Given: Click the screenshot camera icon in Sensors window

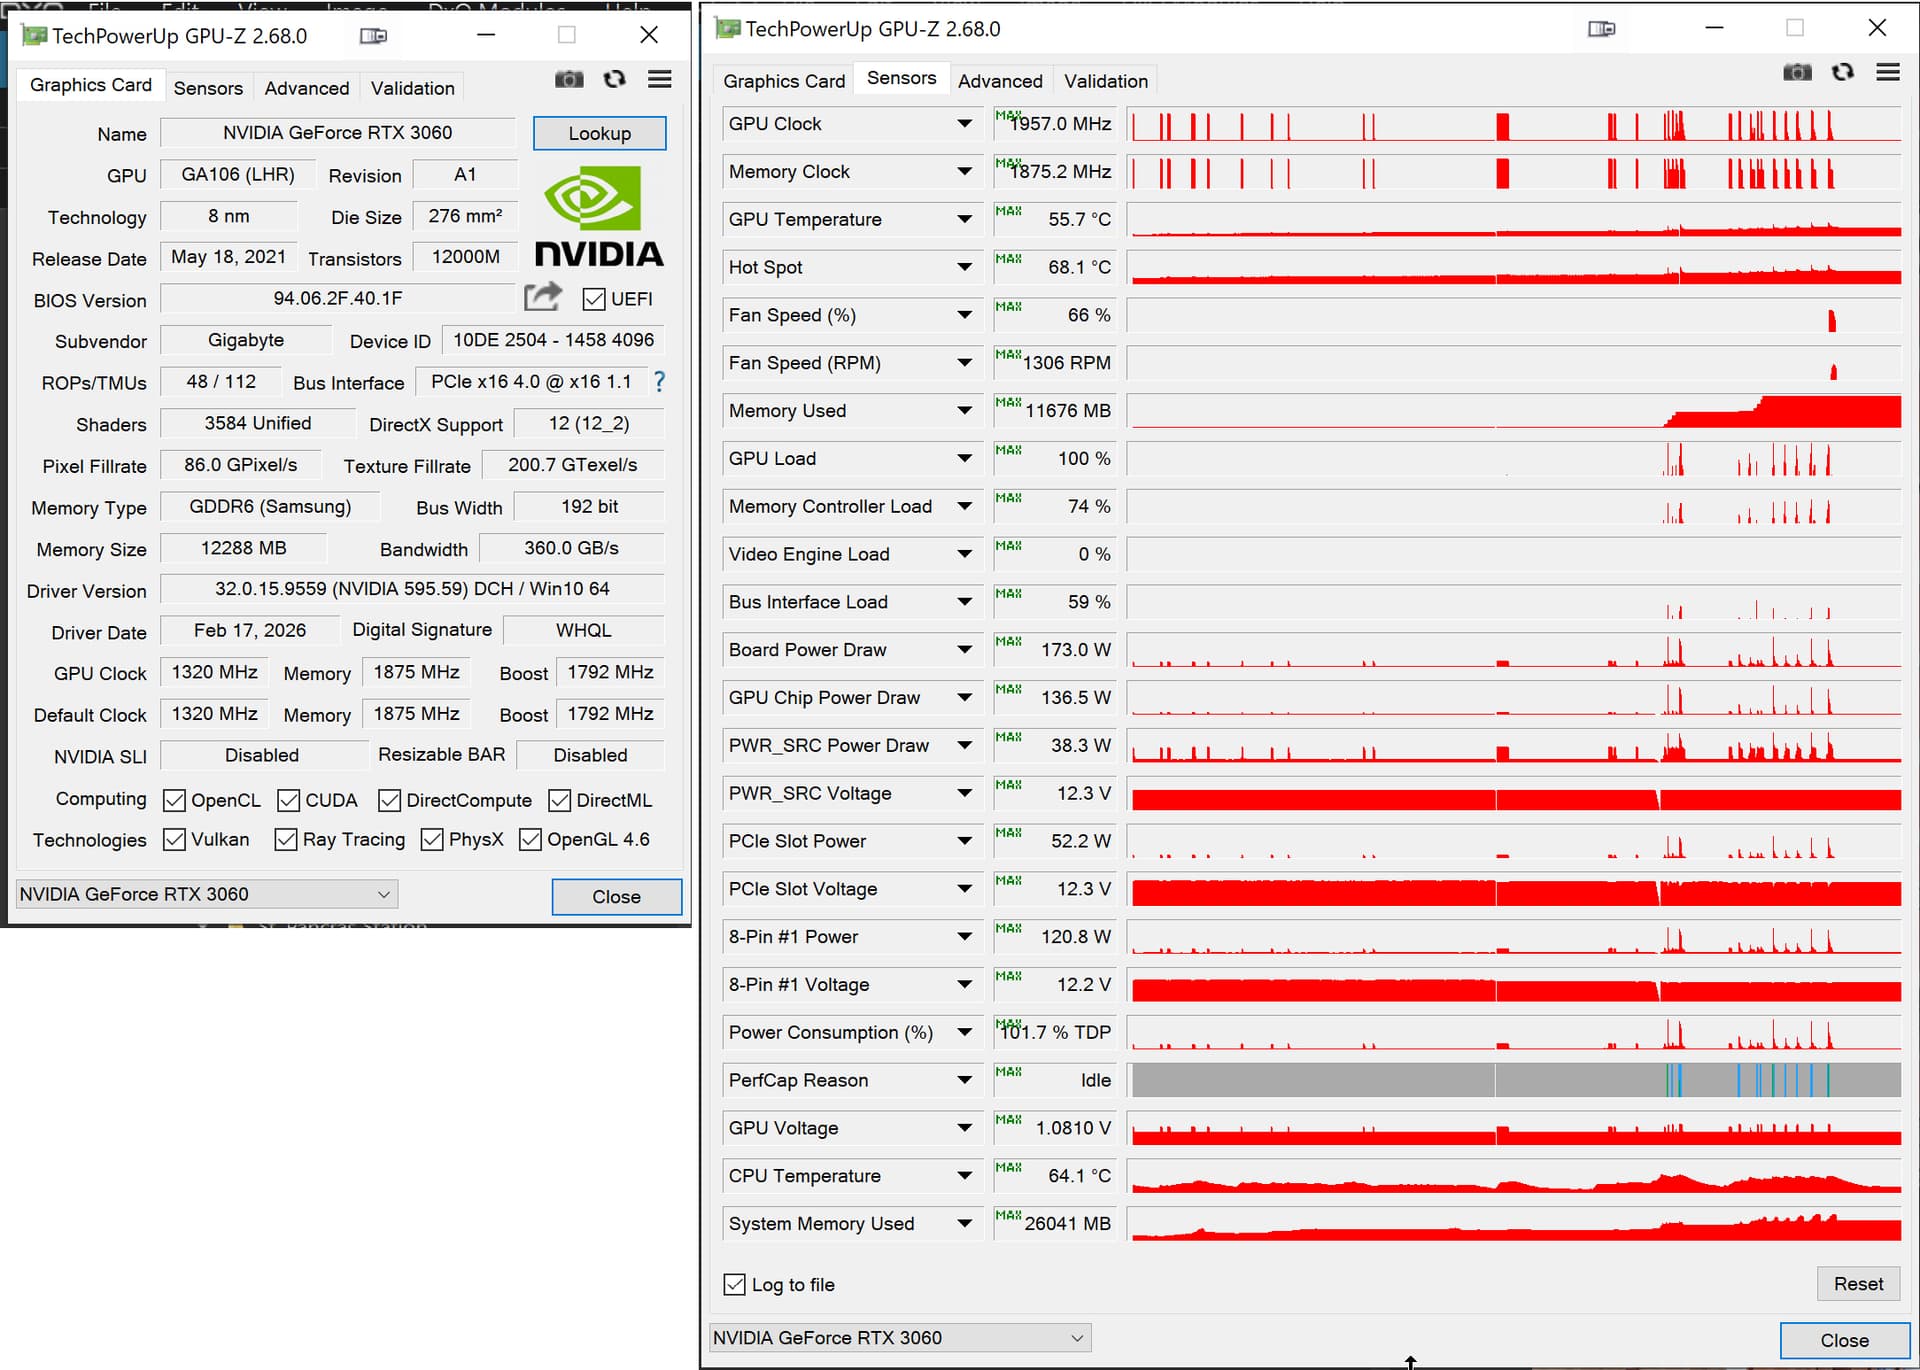Looking at the screenshot, I should click(x=1797, y=73).
